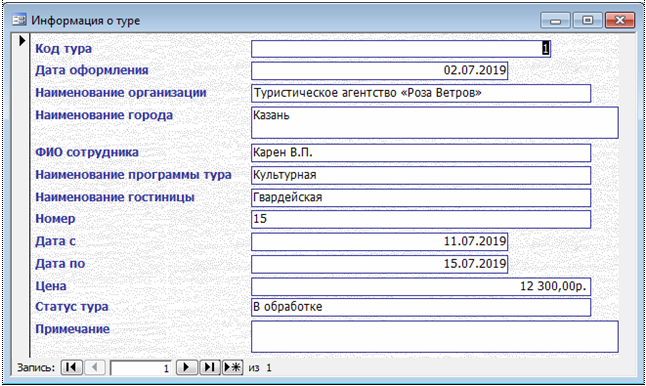
Task: Click the Наименование организации label
Action: [121, 93]
